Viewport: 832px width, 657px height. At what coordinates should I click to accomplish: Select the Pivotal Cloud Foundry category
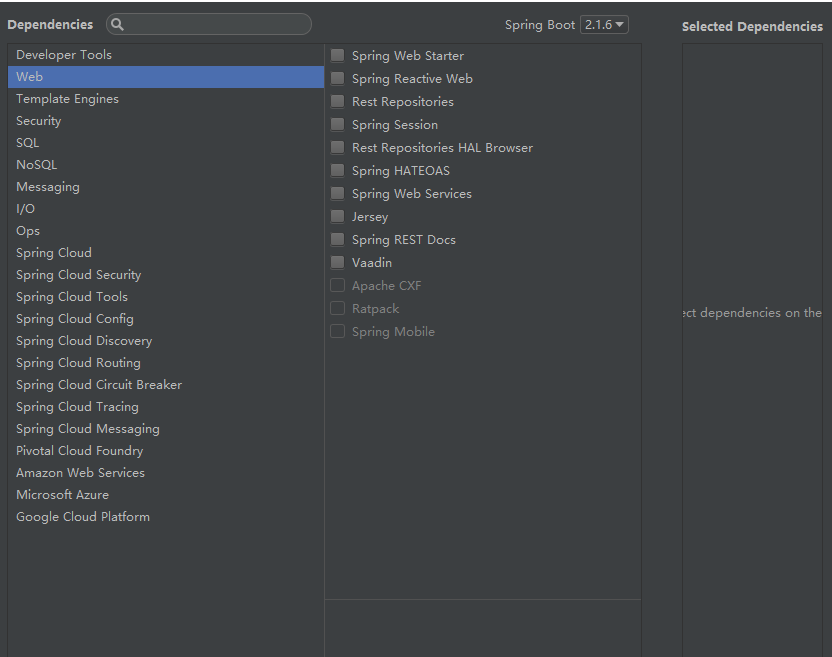point(166,451)
